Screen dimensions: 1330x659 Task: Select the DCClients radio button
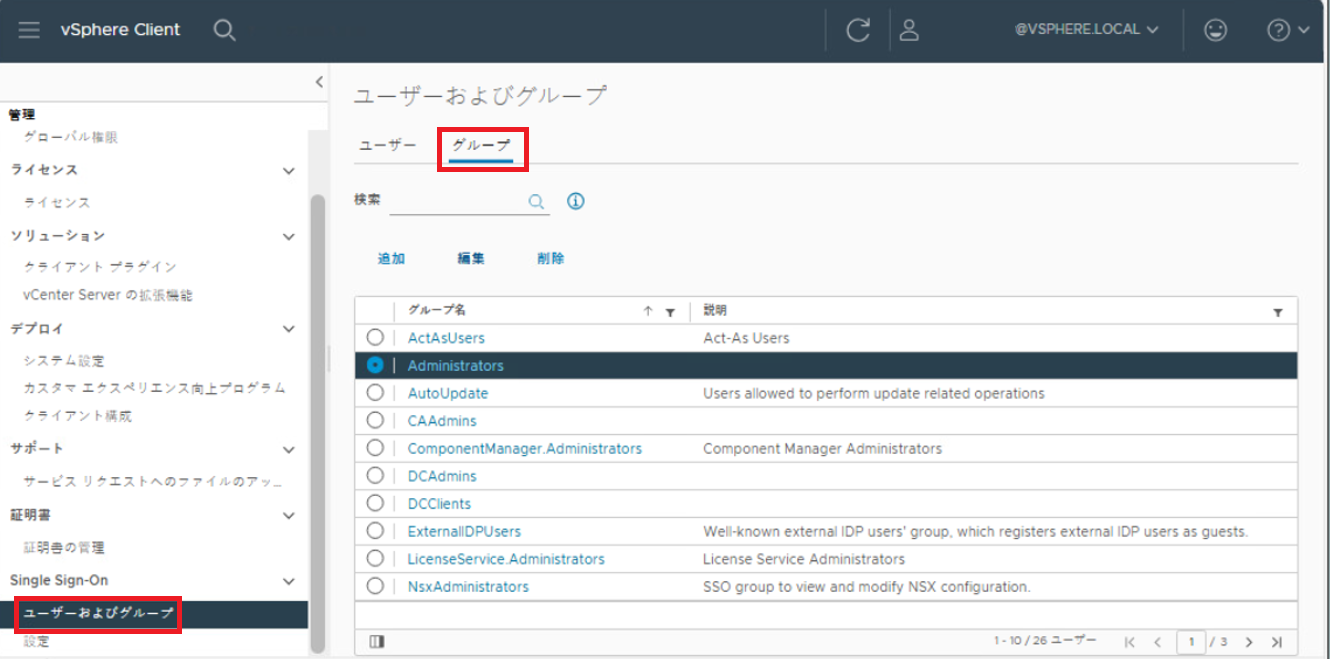coord(375,503)
